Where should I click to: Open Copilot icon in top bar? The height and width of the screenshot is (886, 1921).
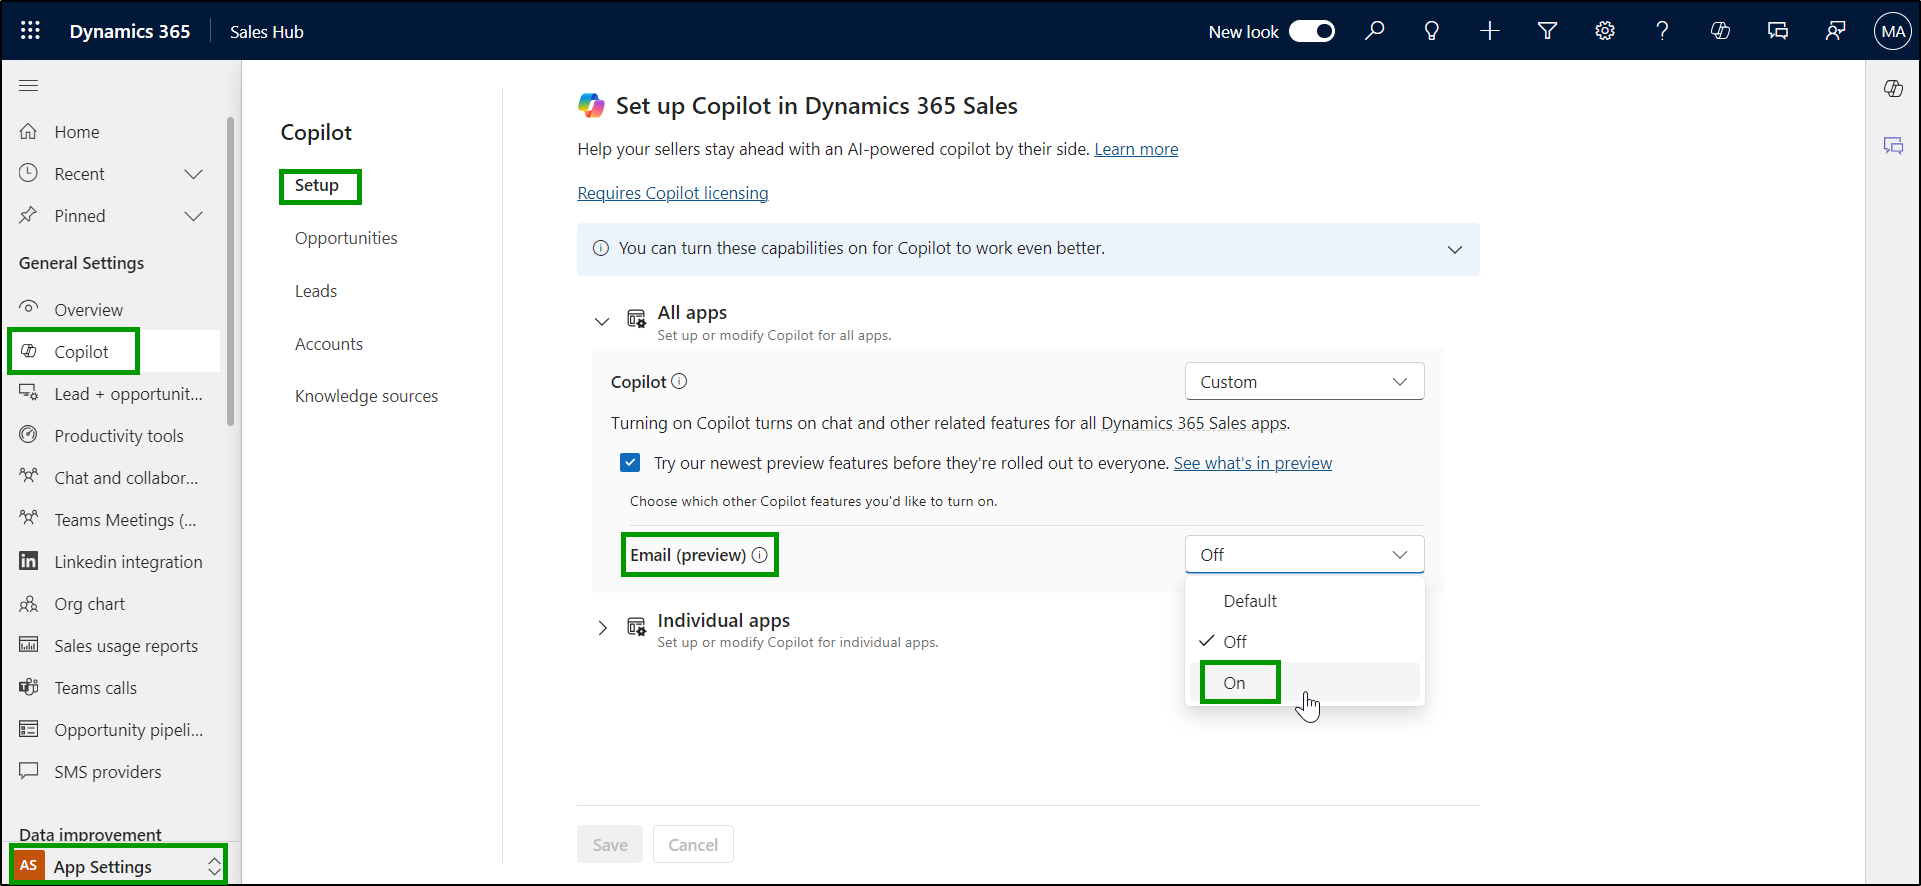coord(1720,31)
